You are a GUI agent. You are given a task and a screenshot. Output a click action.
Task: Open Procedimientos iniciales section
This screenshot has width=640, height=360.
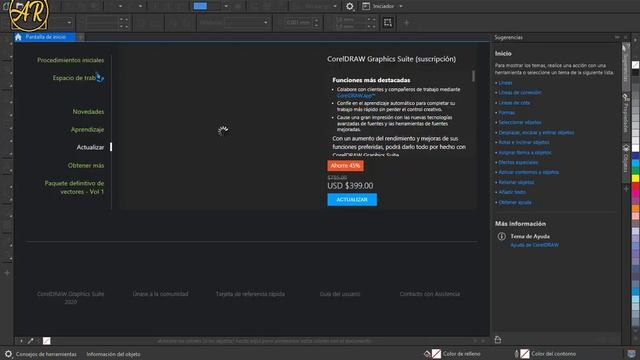click(x=71, y=60)
